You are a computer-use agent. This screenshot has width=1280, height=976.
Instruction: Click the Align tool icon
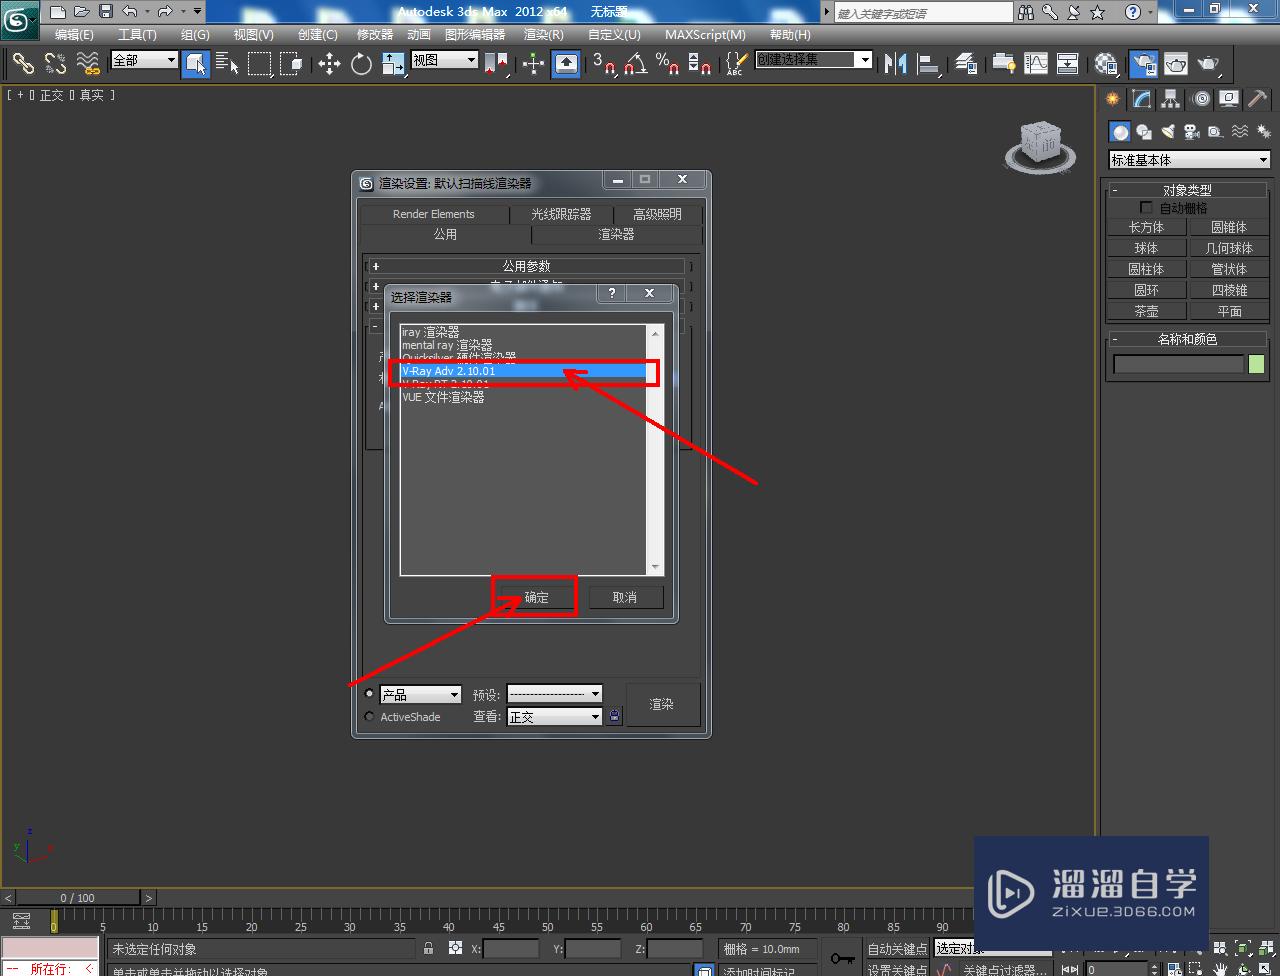tap(929, 64)
